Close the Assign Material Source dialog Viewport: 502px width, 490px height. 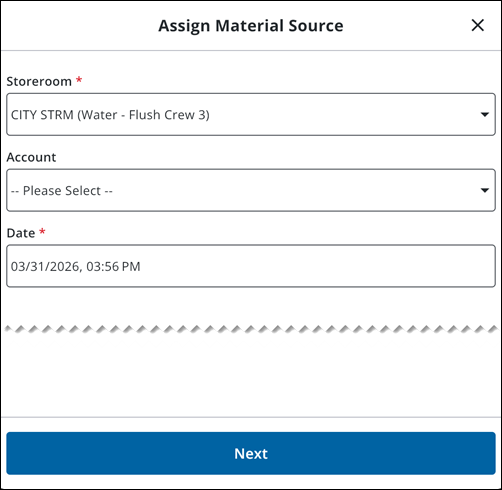477,25
